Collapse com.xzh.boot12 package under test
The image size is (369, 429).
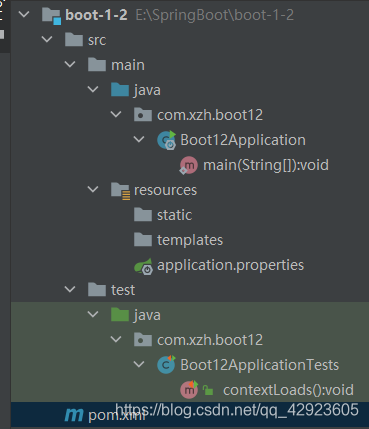(x=116, y=339)
